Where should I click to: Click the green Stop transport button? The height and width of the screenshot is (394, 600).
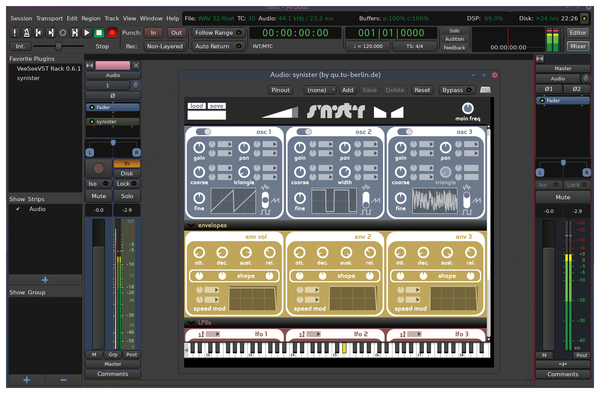[99, 33]
